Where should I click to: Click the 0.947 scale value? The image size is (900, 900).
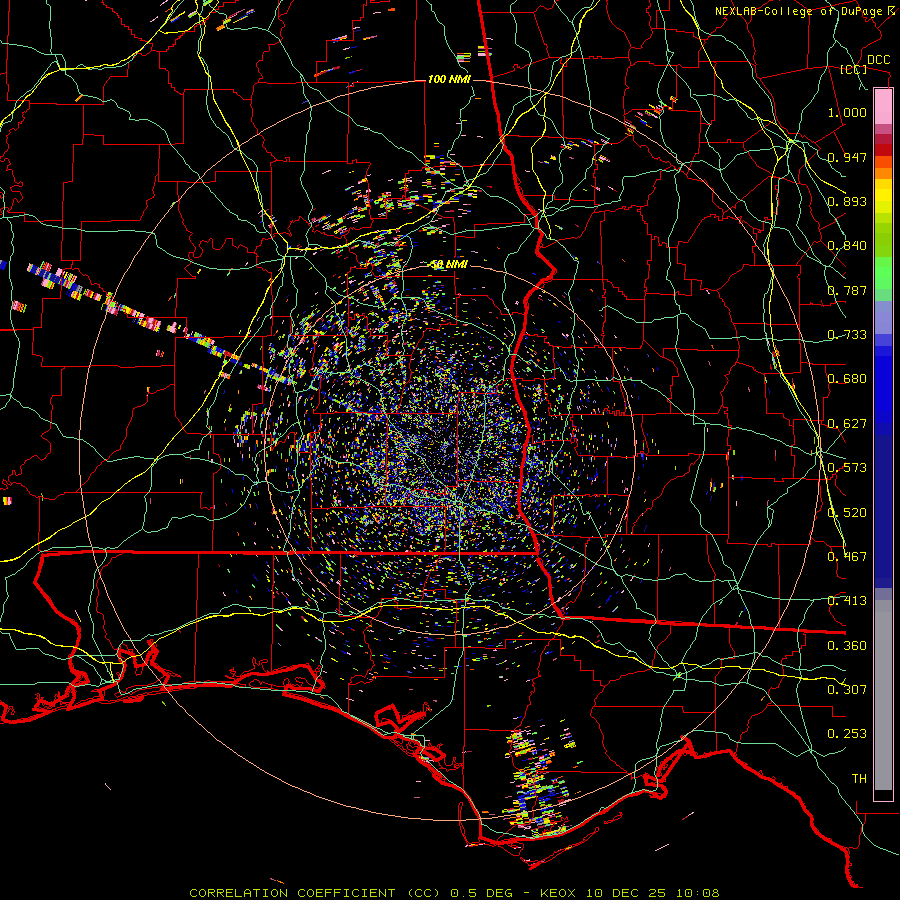click(847, 157)
